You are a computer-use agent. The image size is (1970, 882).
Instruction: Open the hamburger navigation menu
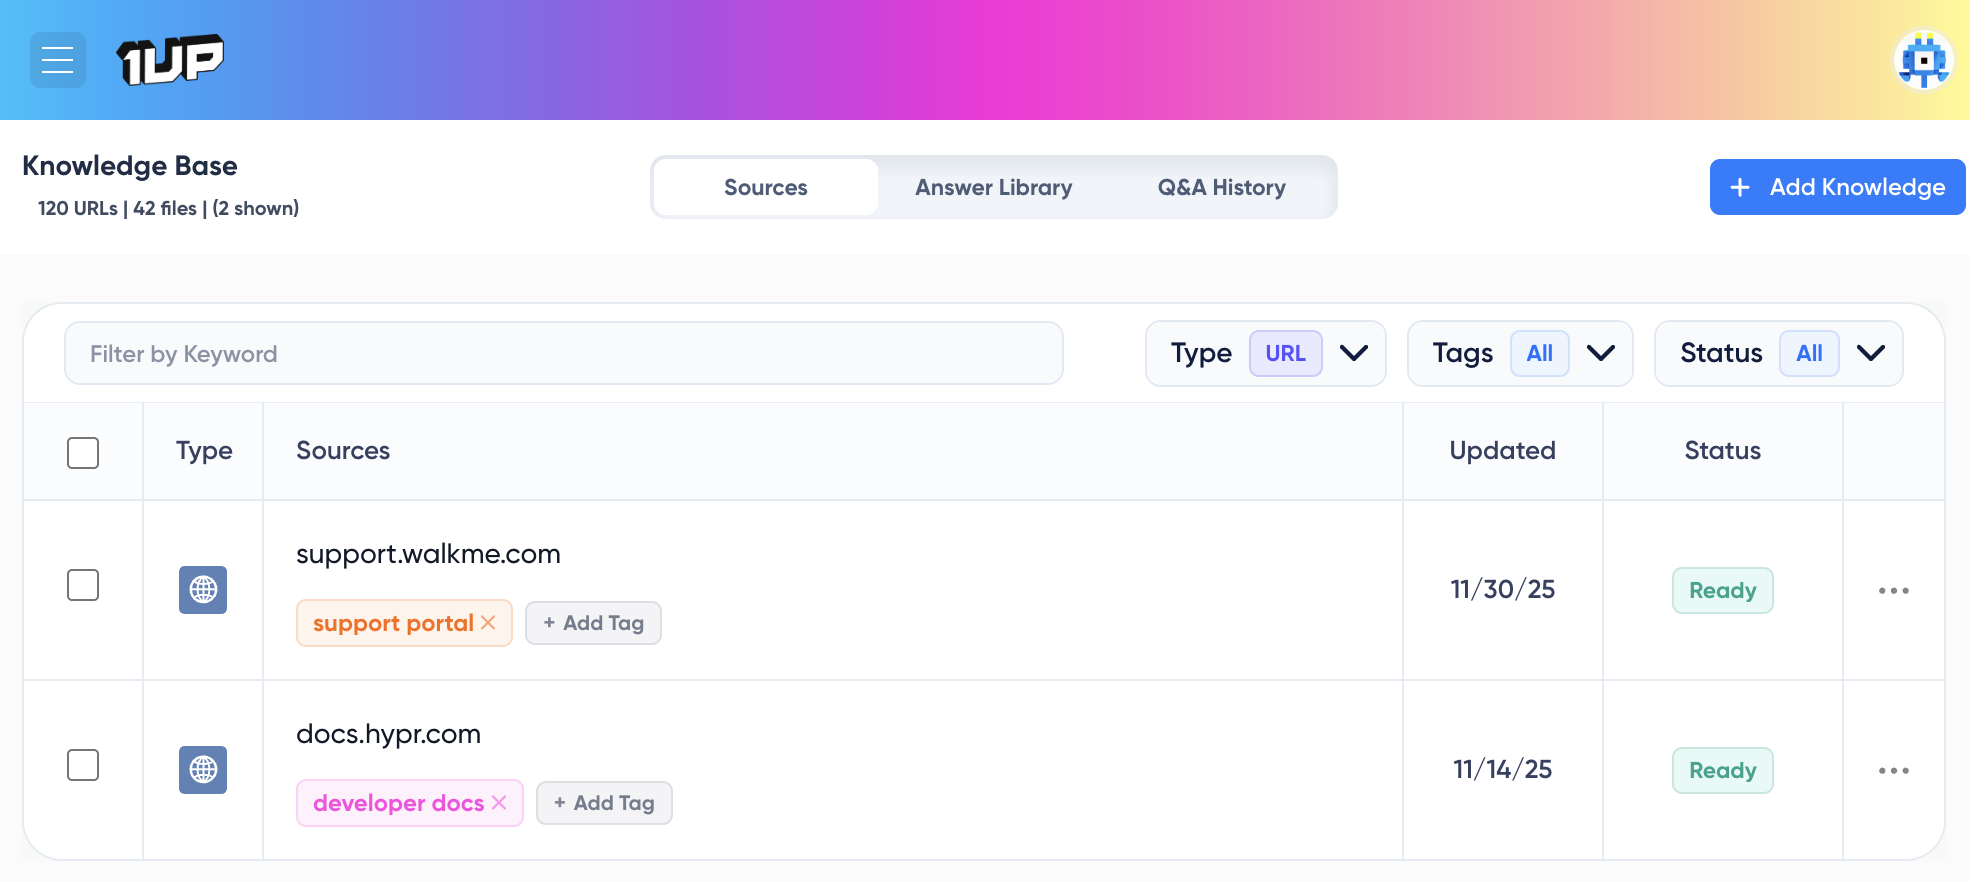[x=57, y=60]
